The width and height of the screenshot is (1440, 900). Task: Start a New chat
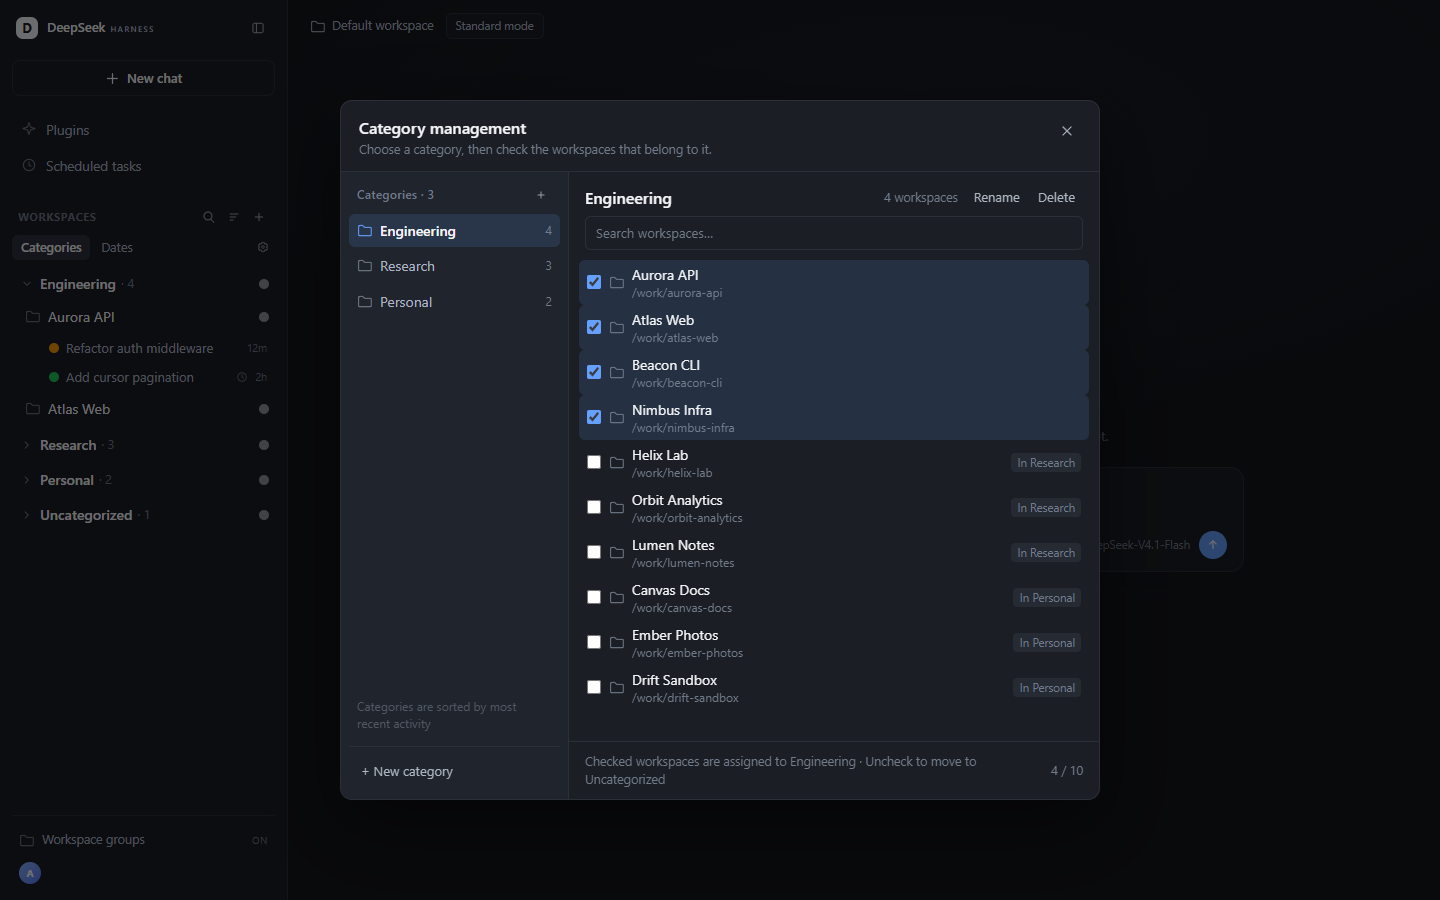pos(143,78)
